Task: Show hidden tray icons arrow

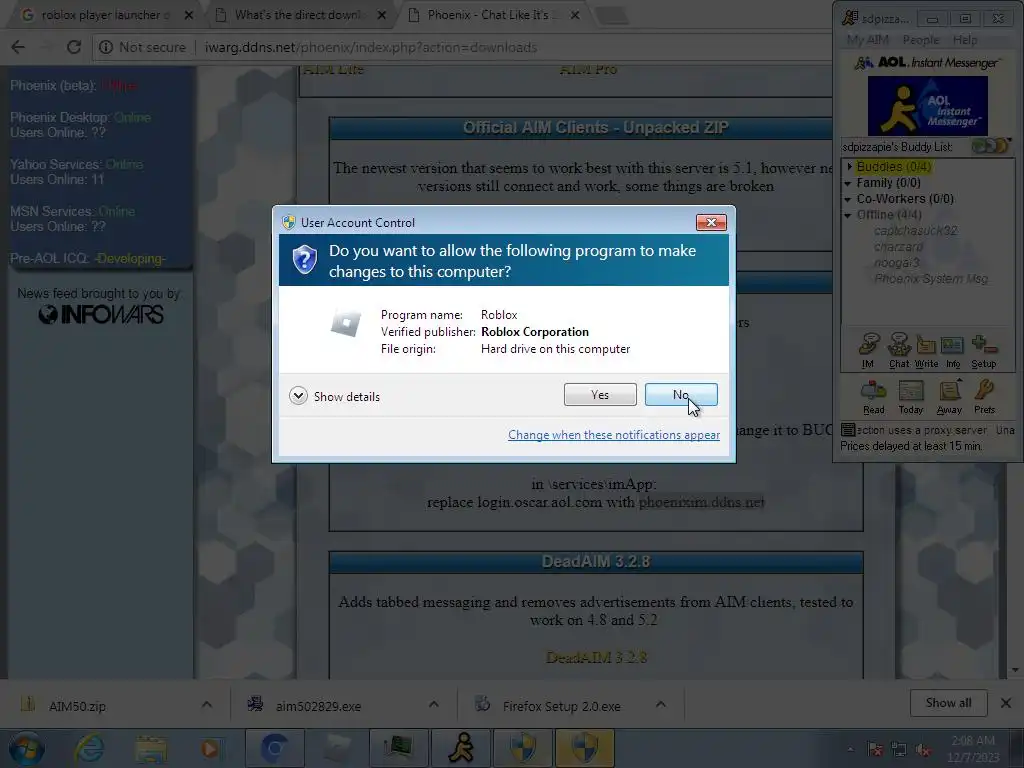Action: (850, 750)
